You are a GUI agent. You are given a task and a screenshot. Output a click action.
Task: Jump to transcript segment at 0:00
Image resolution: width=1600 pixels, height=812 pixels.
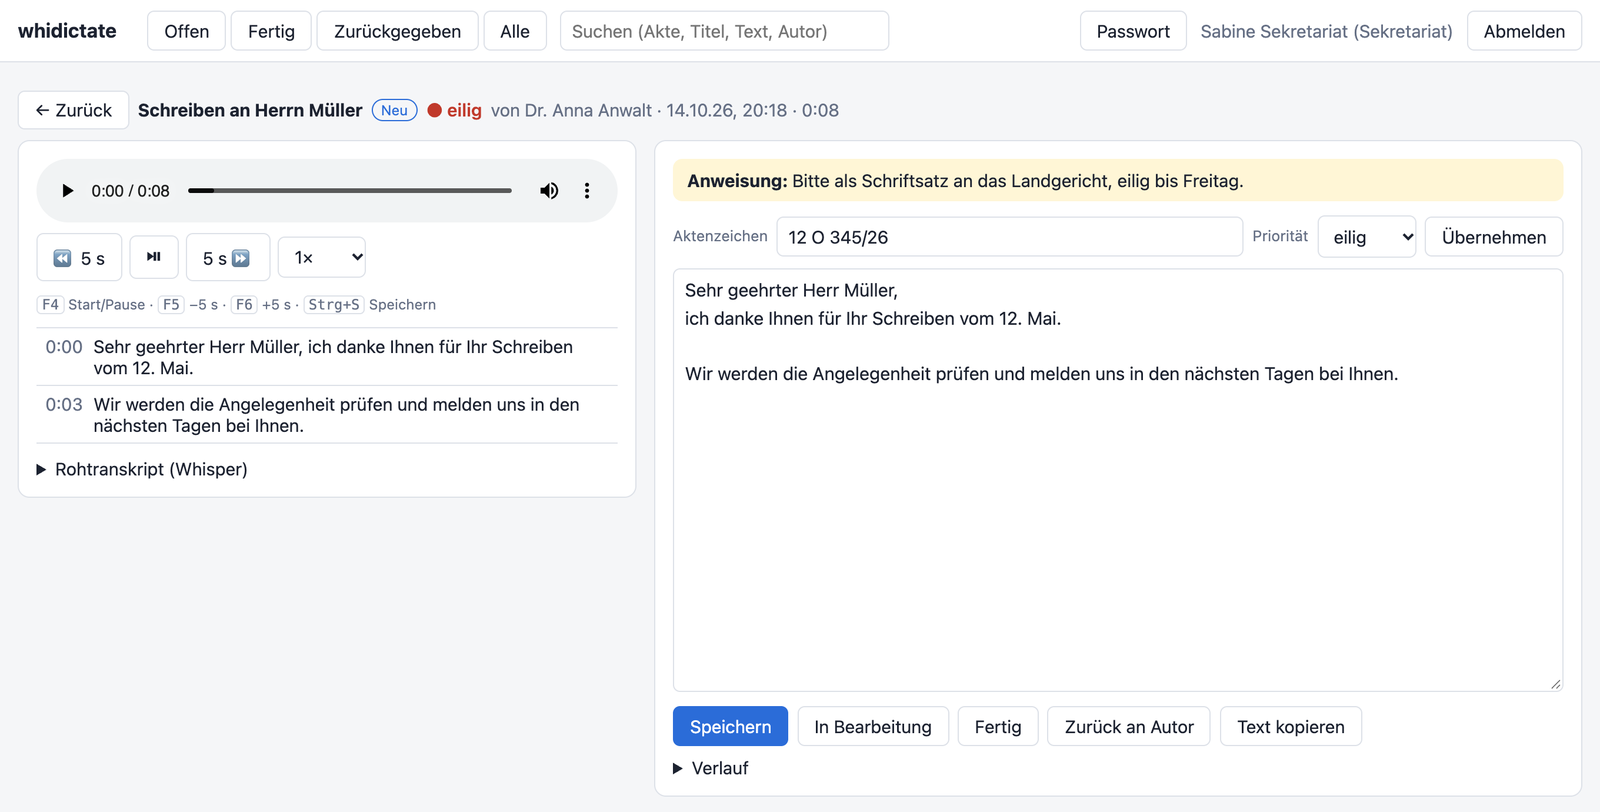(327, 357)
